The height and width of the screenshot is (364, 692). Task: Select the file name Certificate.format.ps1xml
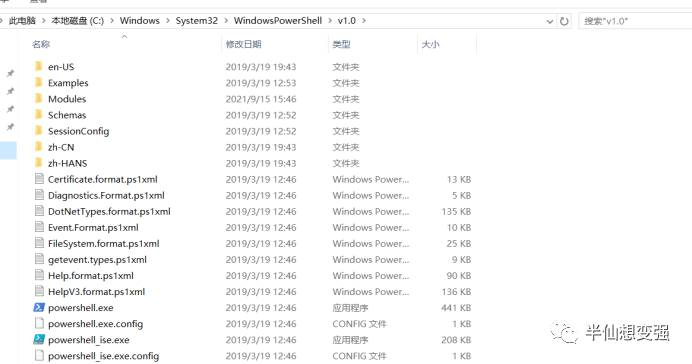click(x=102, y=179)
